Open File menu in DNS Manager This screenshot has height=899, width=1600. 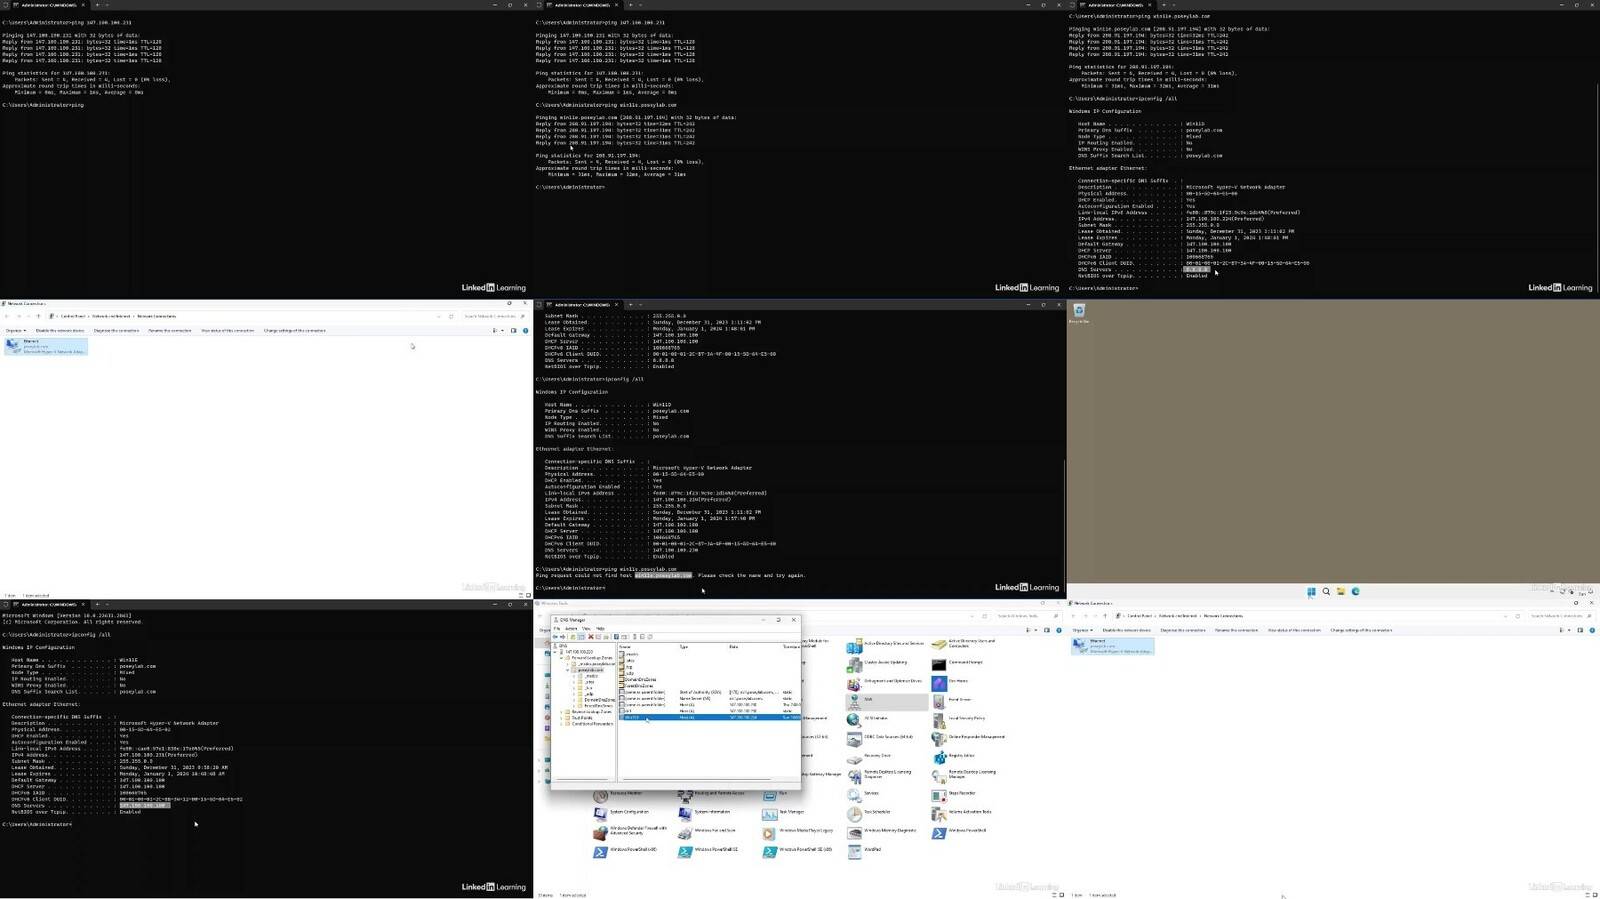558,629
